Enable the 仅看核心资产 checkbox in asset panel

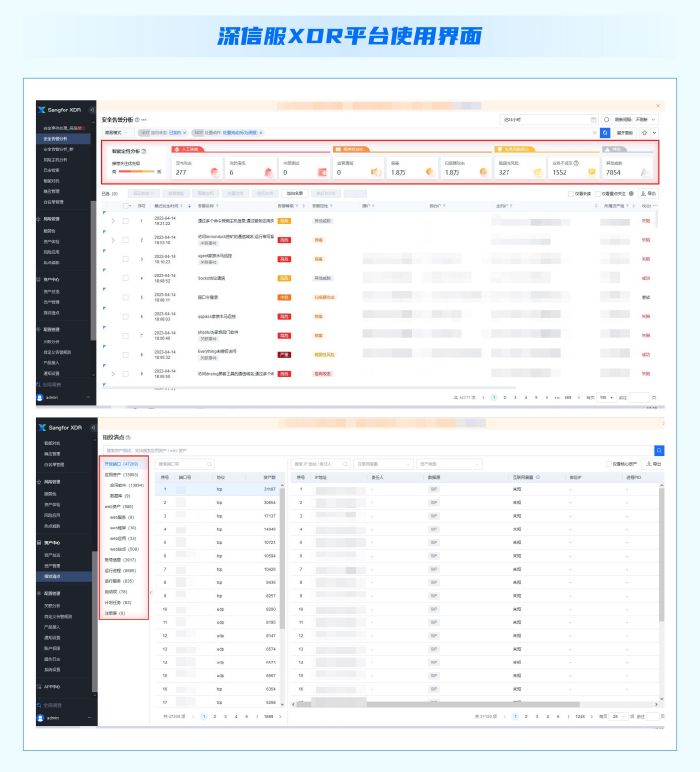pyautogui.click(x=610, y=464)
